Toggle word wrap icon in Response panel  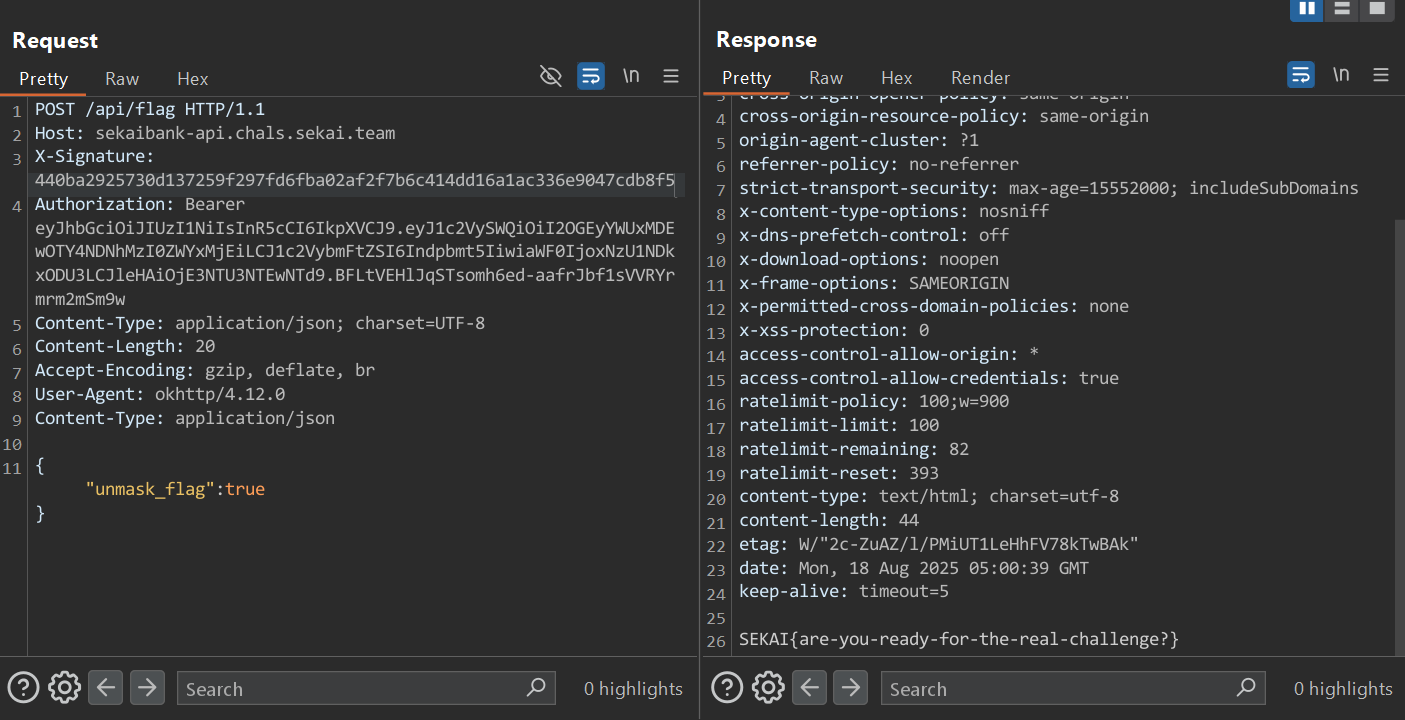pyautogui.click(x=1301, y=75)
